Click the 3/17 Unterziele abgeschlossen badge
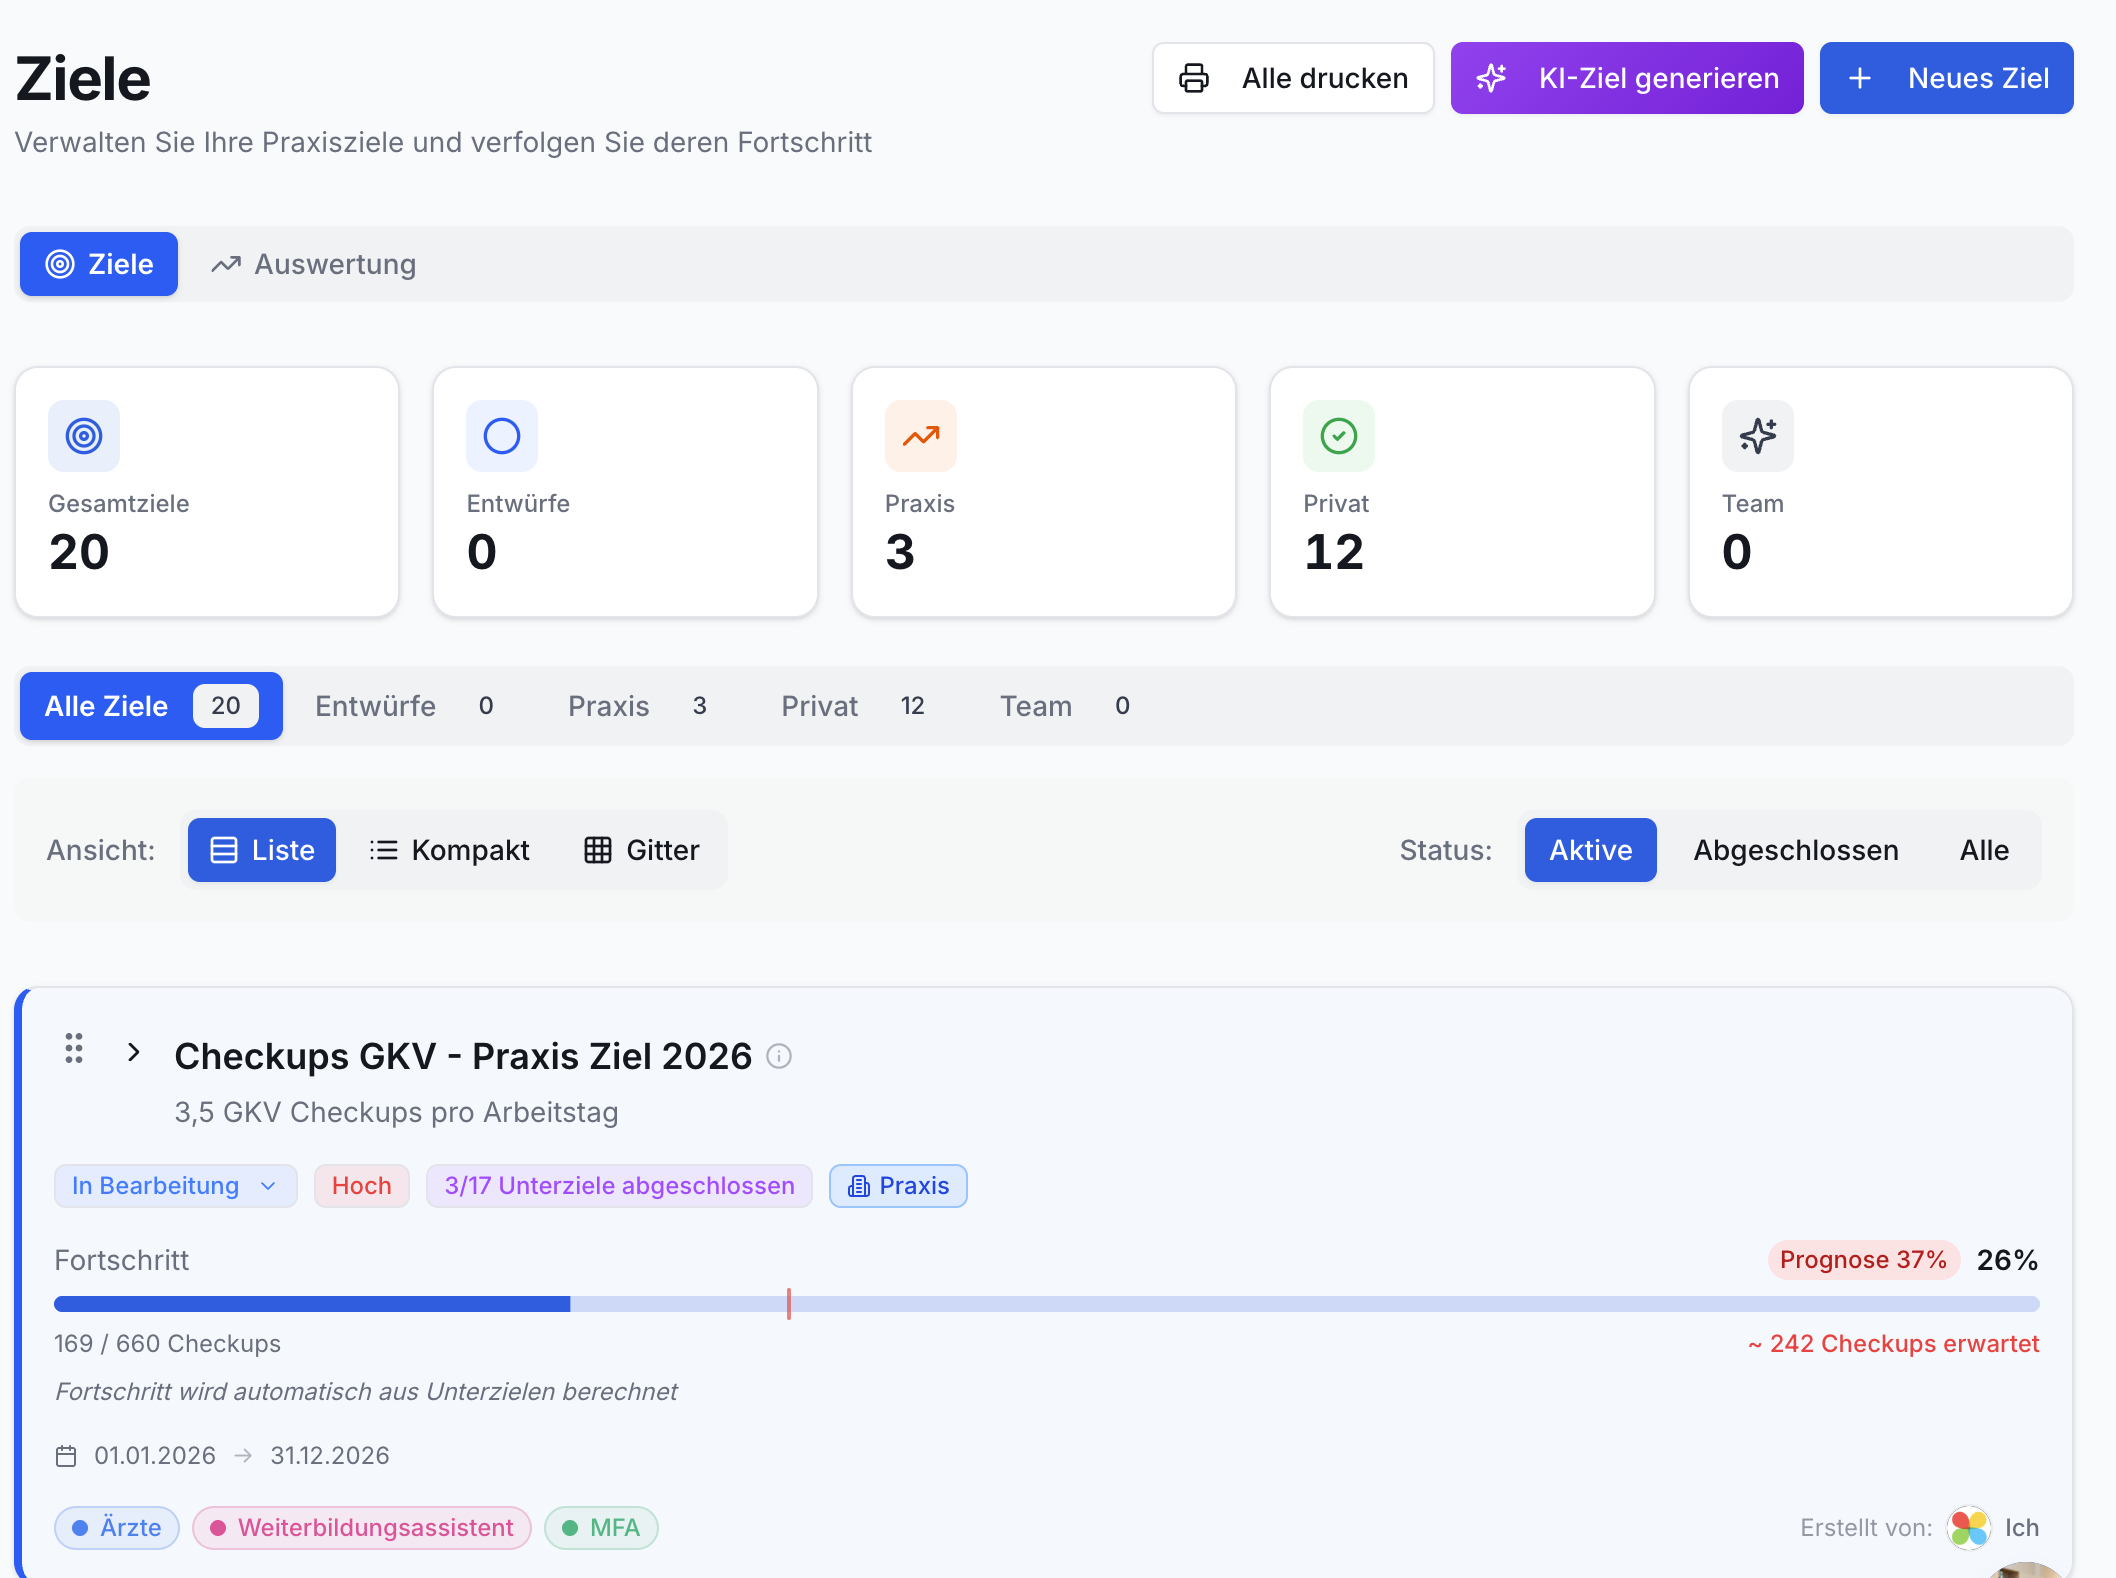This screenshot has height=1578, width=2116. (619, 1186)
